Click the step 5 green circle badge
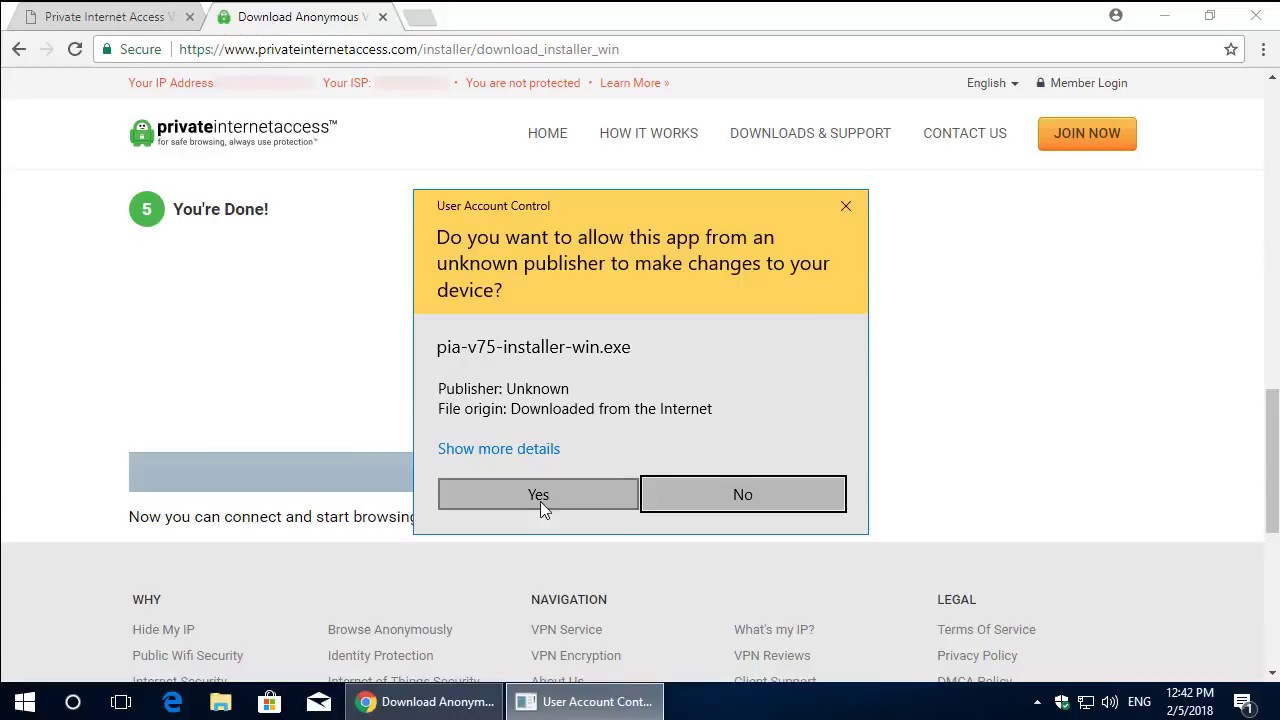 146,209
